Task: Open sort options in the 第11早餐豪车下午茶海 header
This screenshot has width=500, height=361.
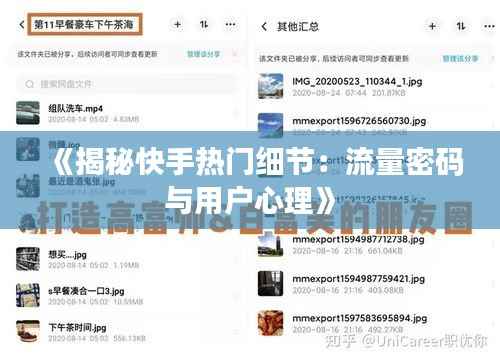Action: coord(204,24)
